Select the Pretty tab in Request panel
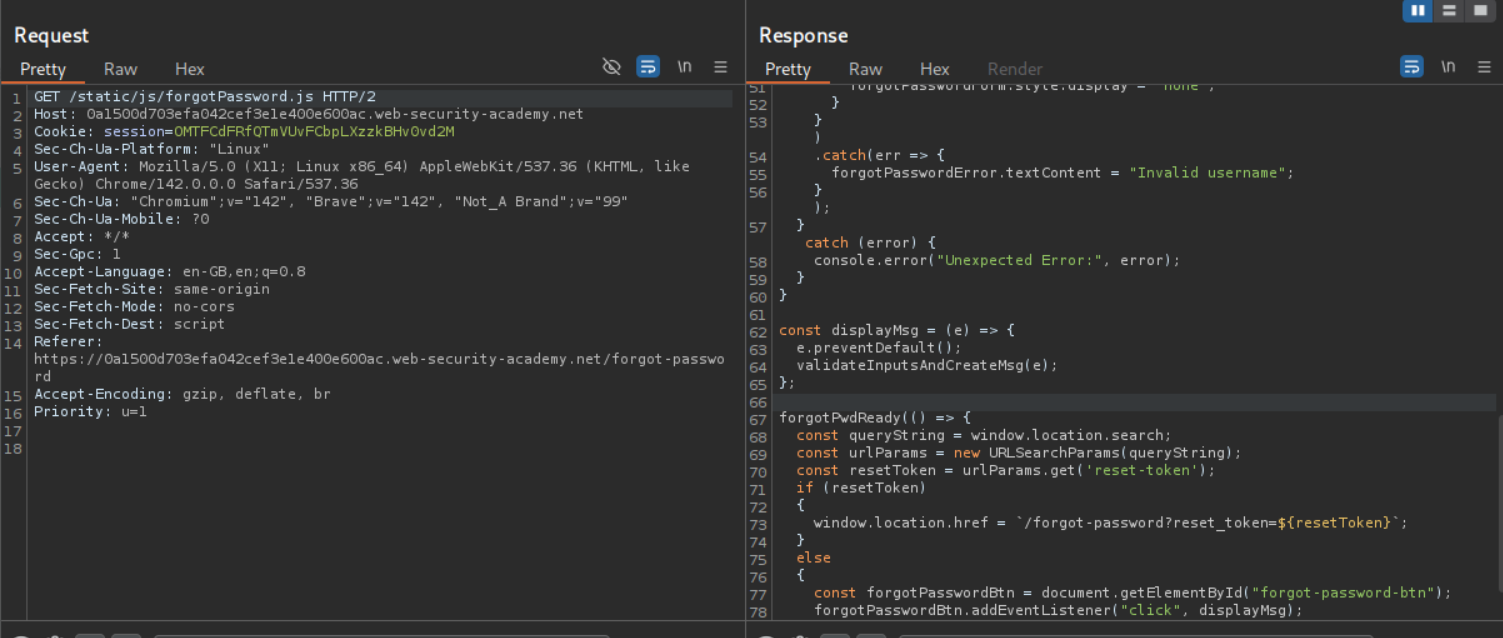 (43, 69)
